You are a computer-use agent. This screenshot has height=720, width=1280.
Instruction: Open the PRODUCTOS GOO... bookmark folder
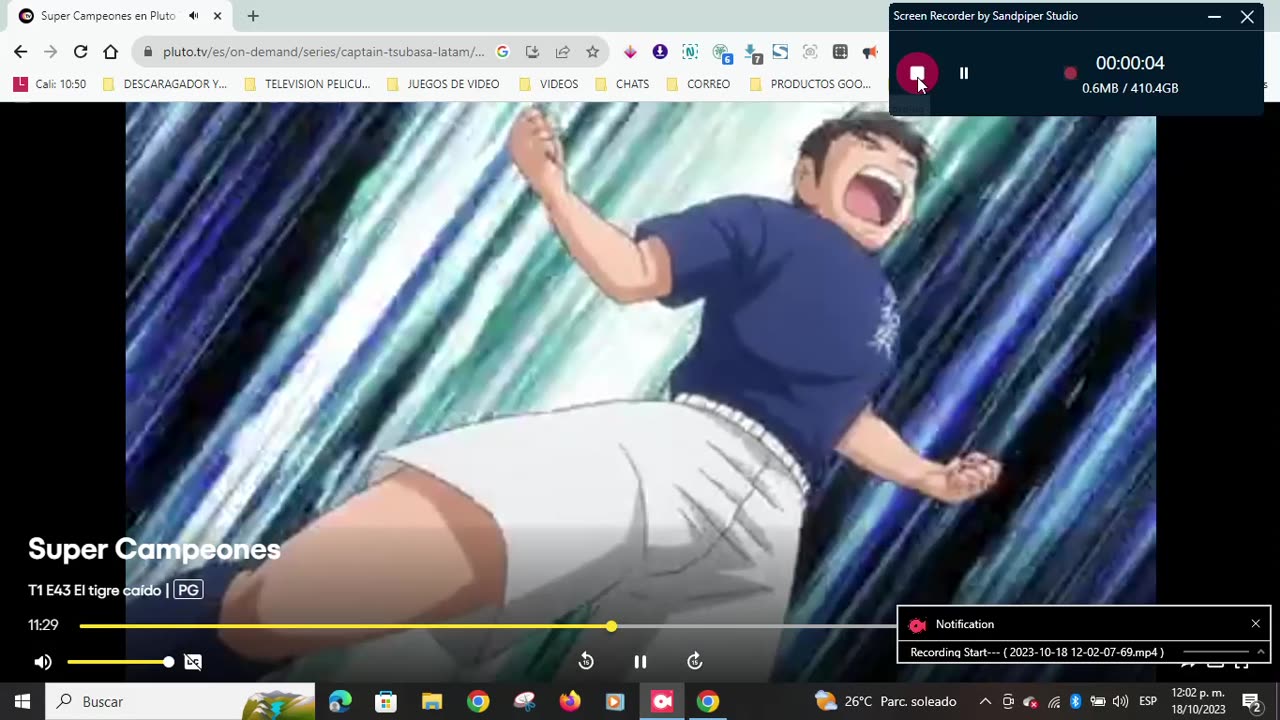pyautogui.click(x=811, y=84)
